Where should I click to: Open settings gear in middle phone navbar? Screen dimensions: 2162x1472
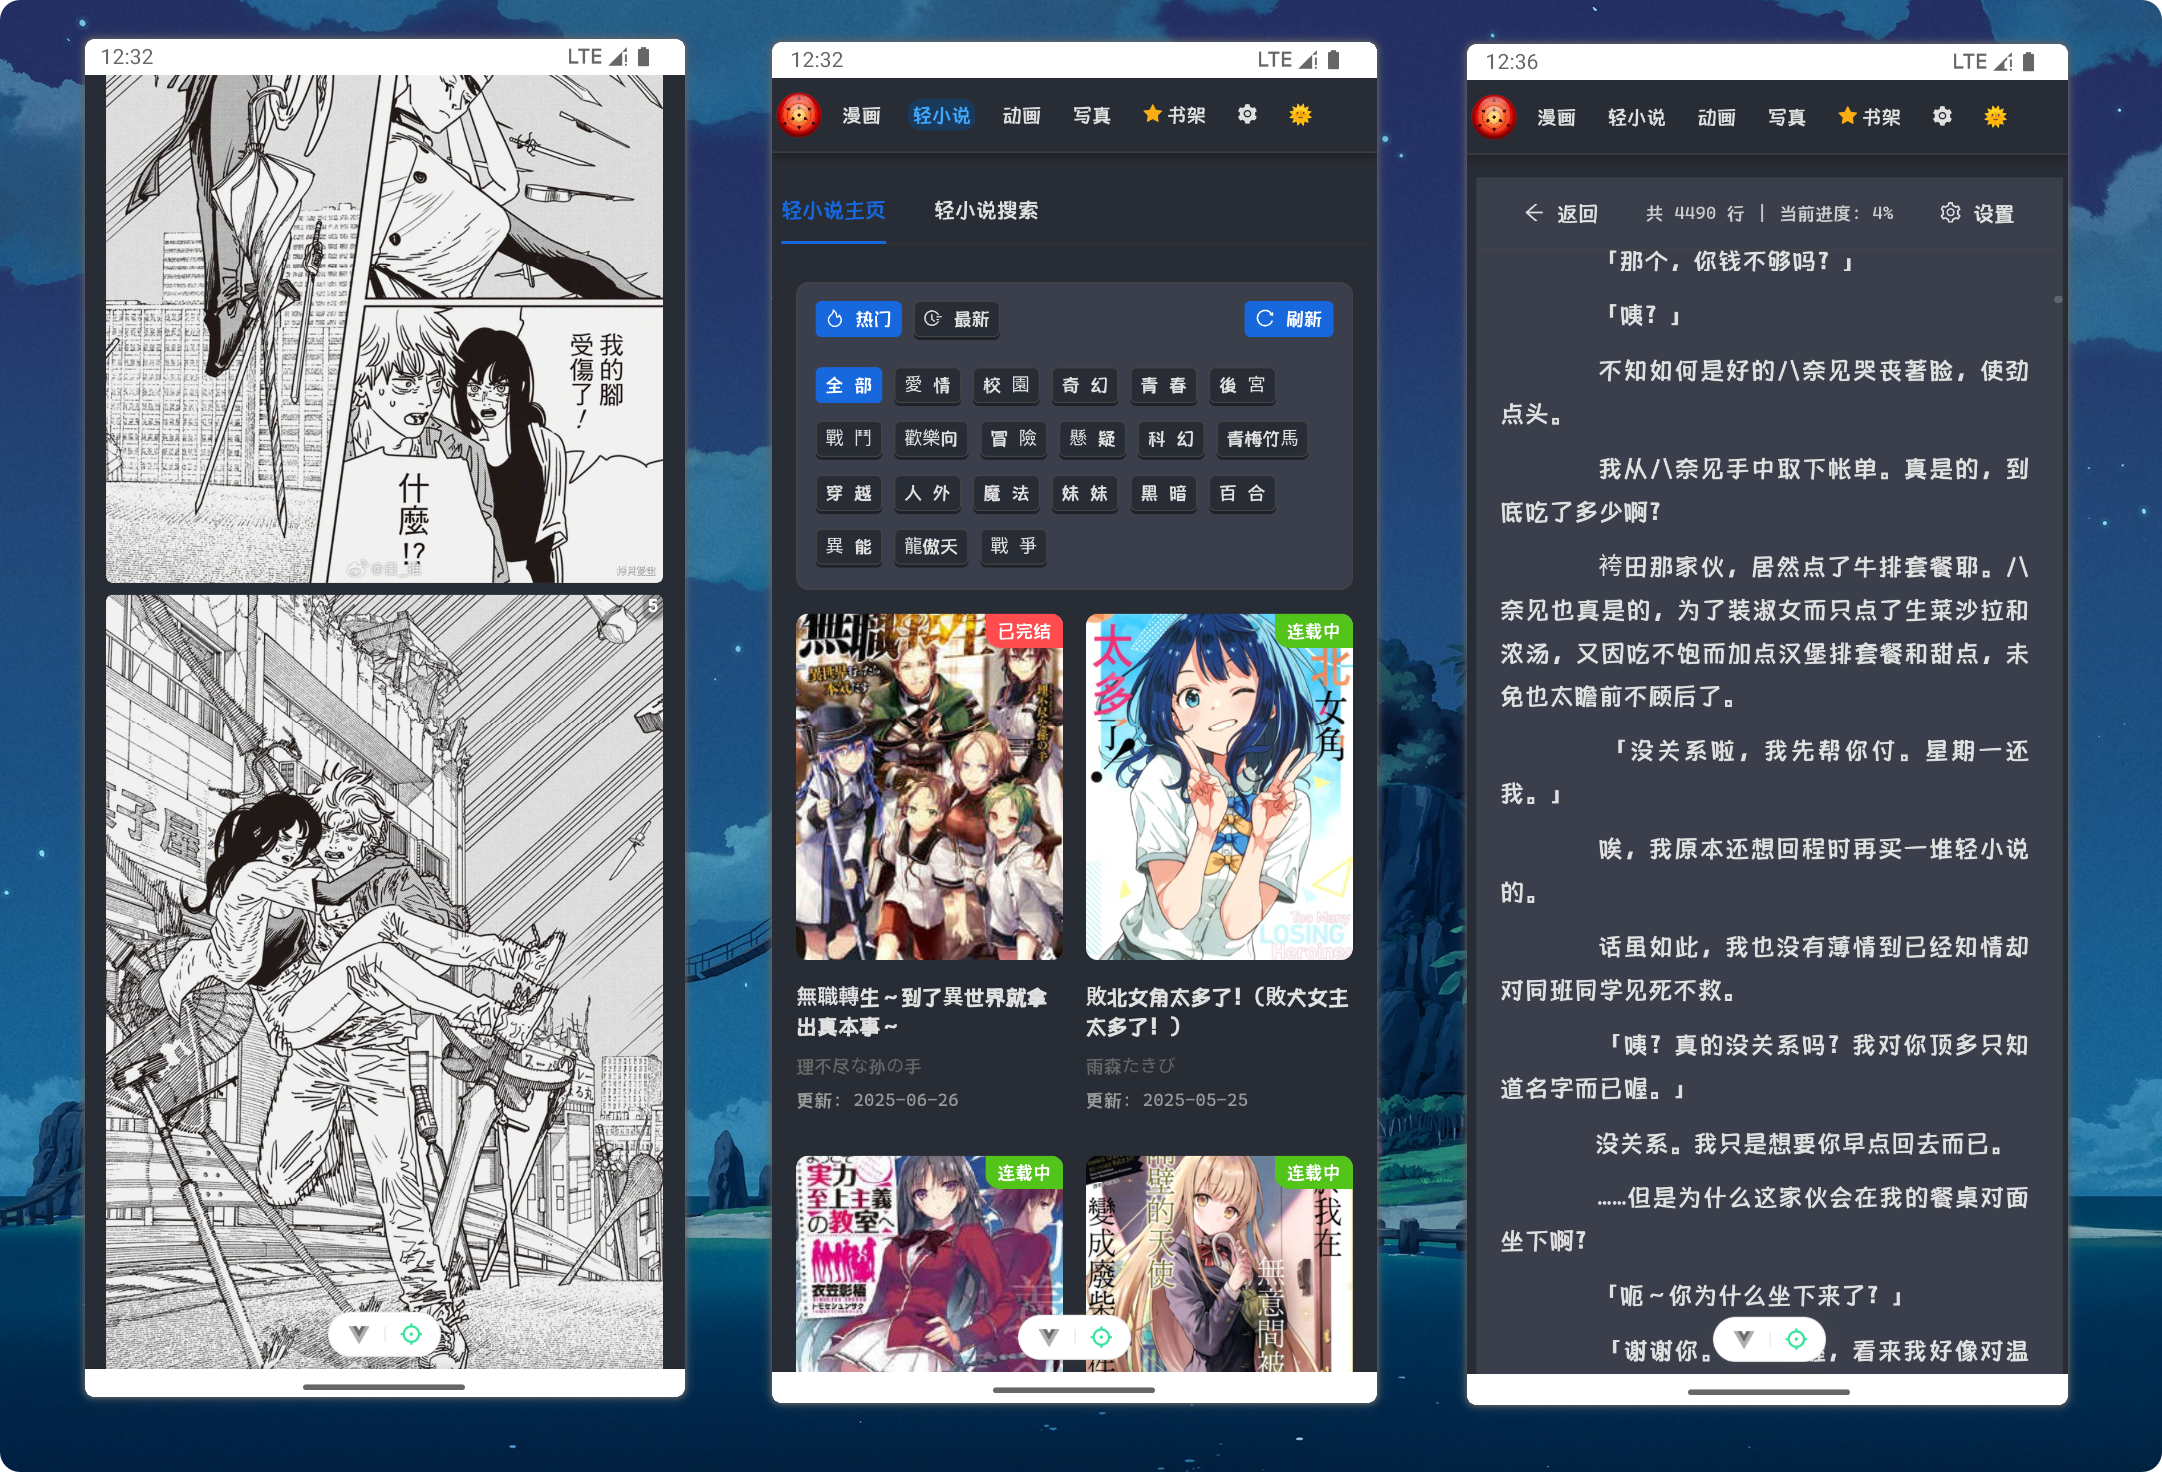(x=1247, y=115)
